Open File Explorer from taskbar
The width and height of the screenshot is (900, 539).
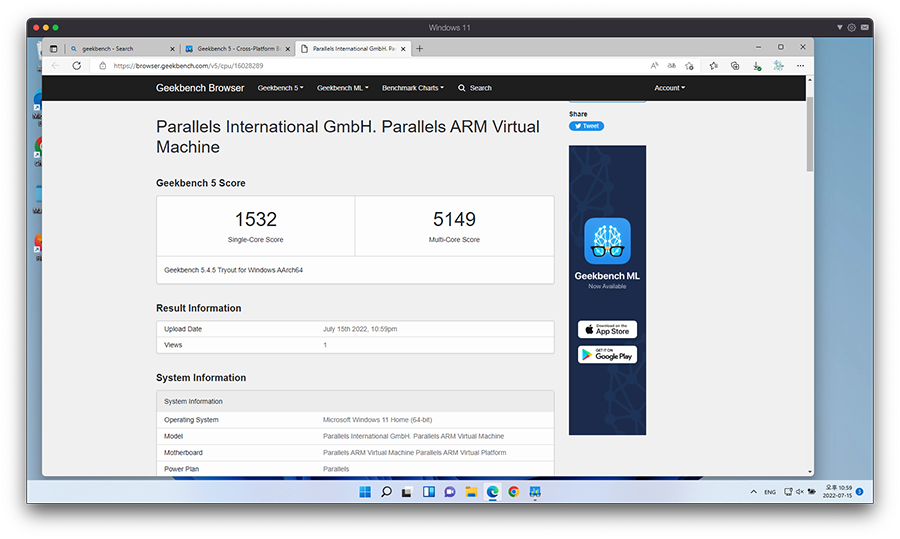tap(471, 492)
